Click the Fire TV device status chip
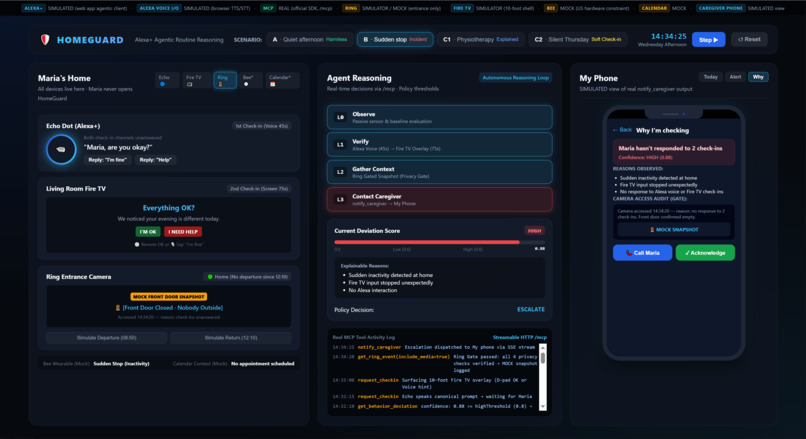 [197, 80]
